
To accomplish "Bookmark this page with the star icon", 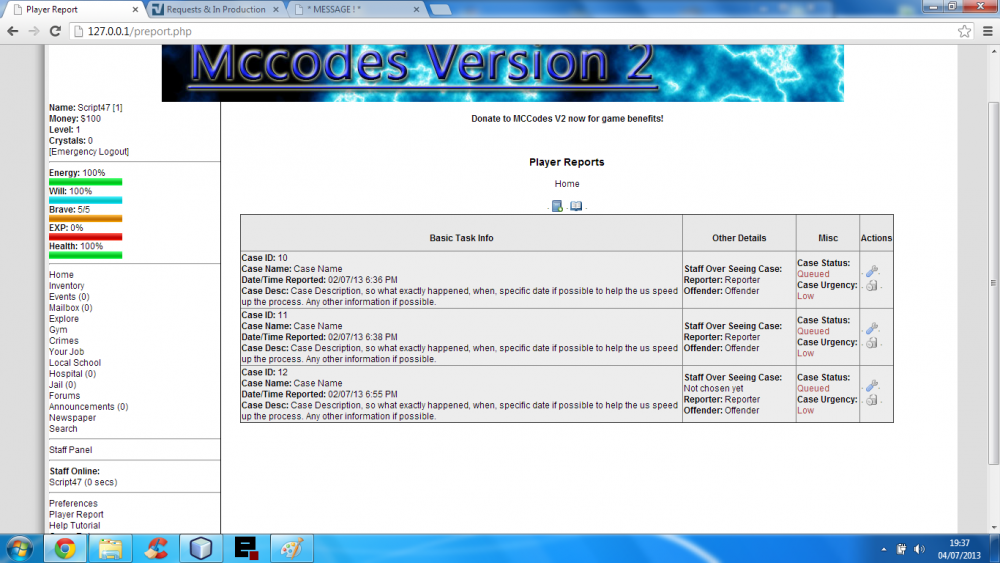I will (x=964, y=31).
